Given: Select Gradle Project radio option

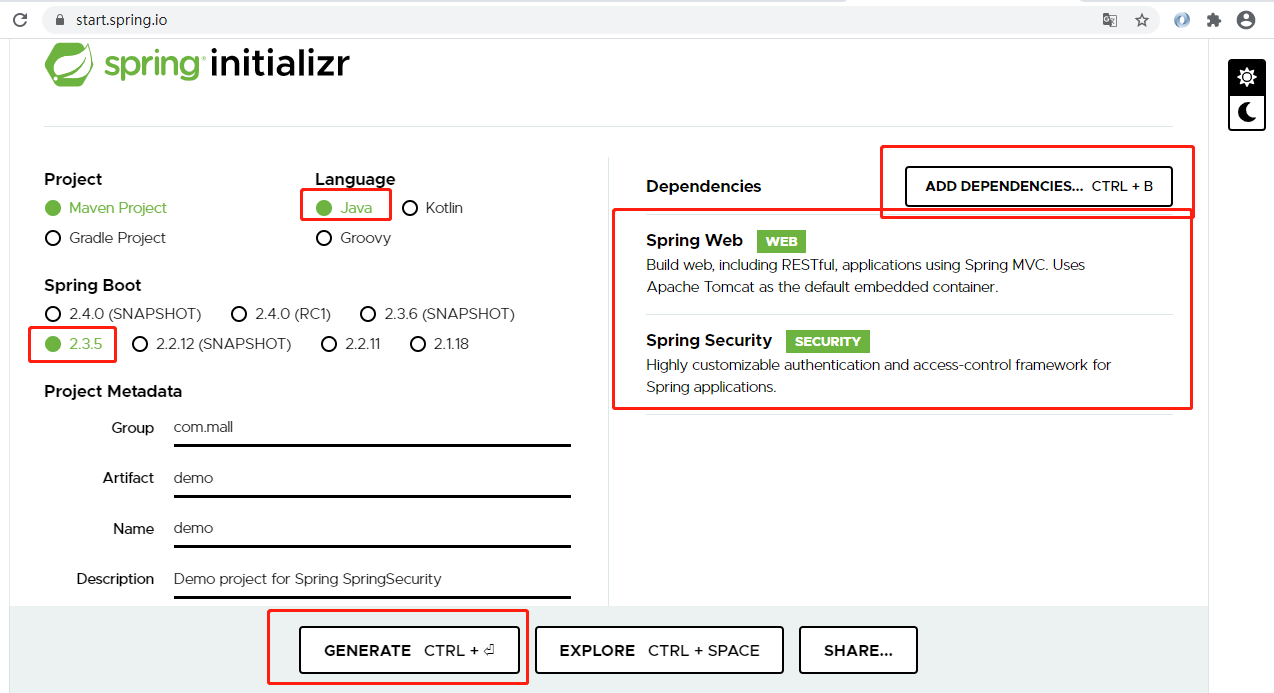Looking at the screenshot, I should [106, 238].
